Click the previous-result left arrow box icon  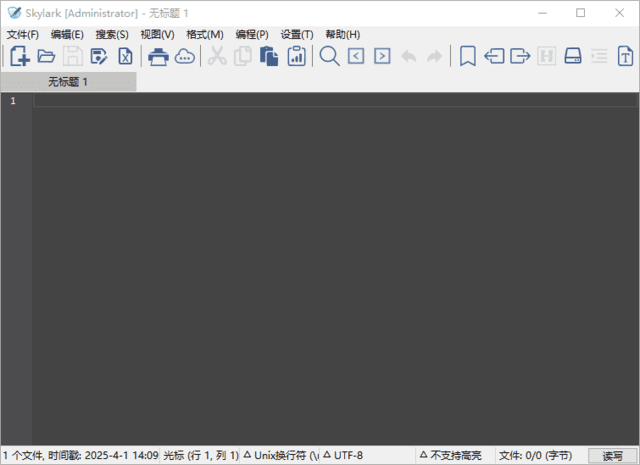[x=356, y=57]
